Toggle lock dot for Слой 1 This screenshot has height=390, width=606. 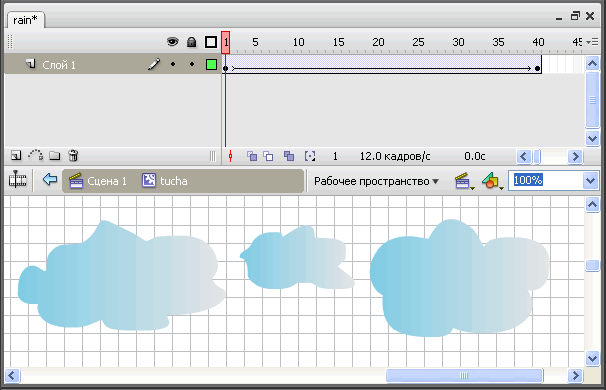click(192, 64)
